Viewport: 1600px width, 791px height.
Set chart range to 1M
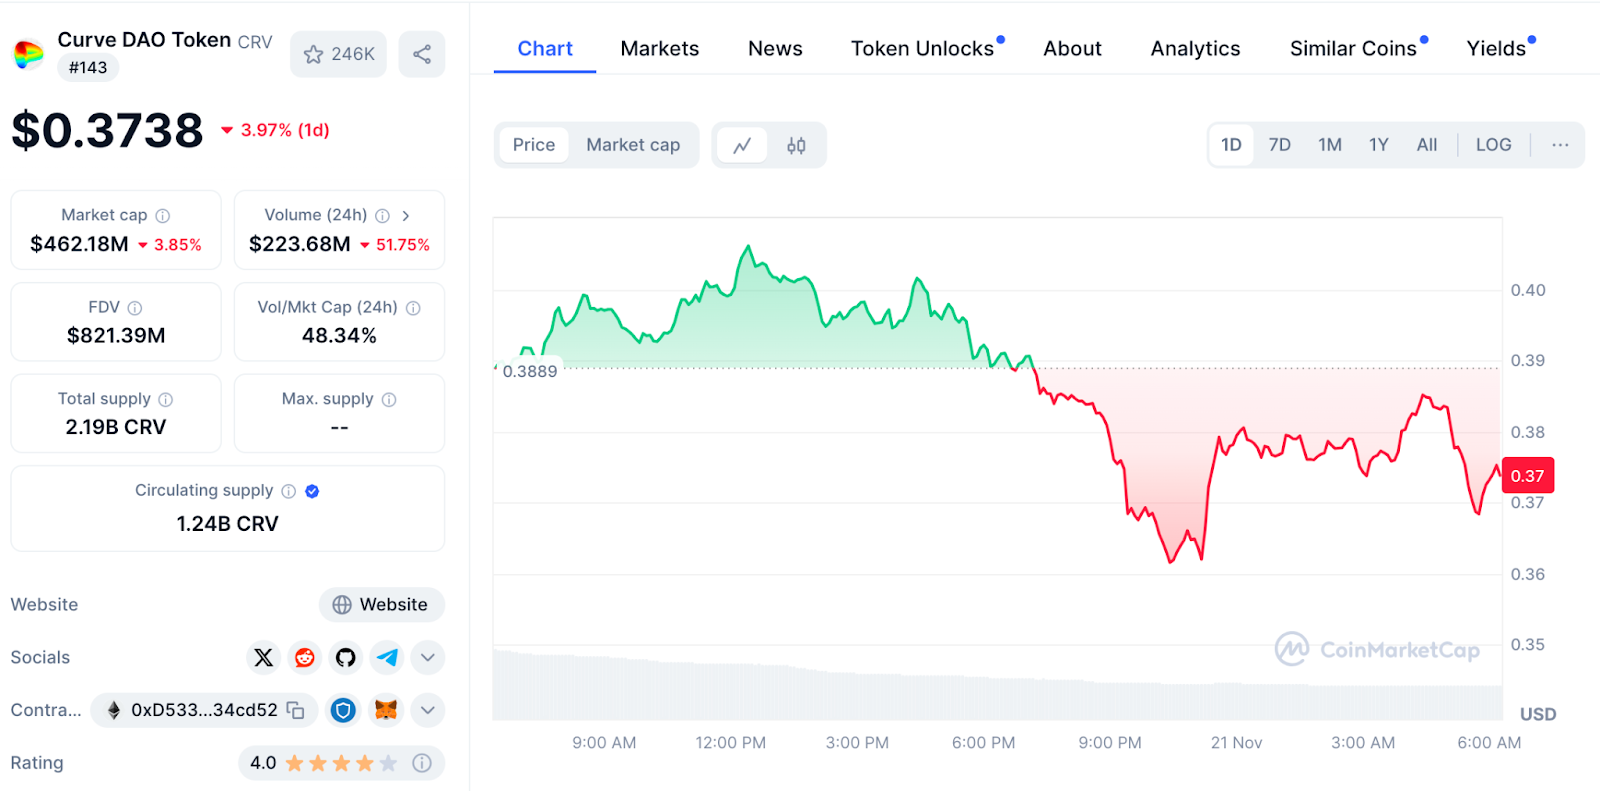tap(1330, 145)
